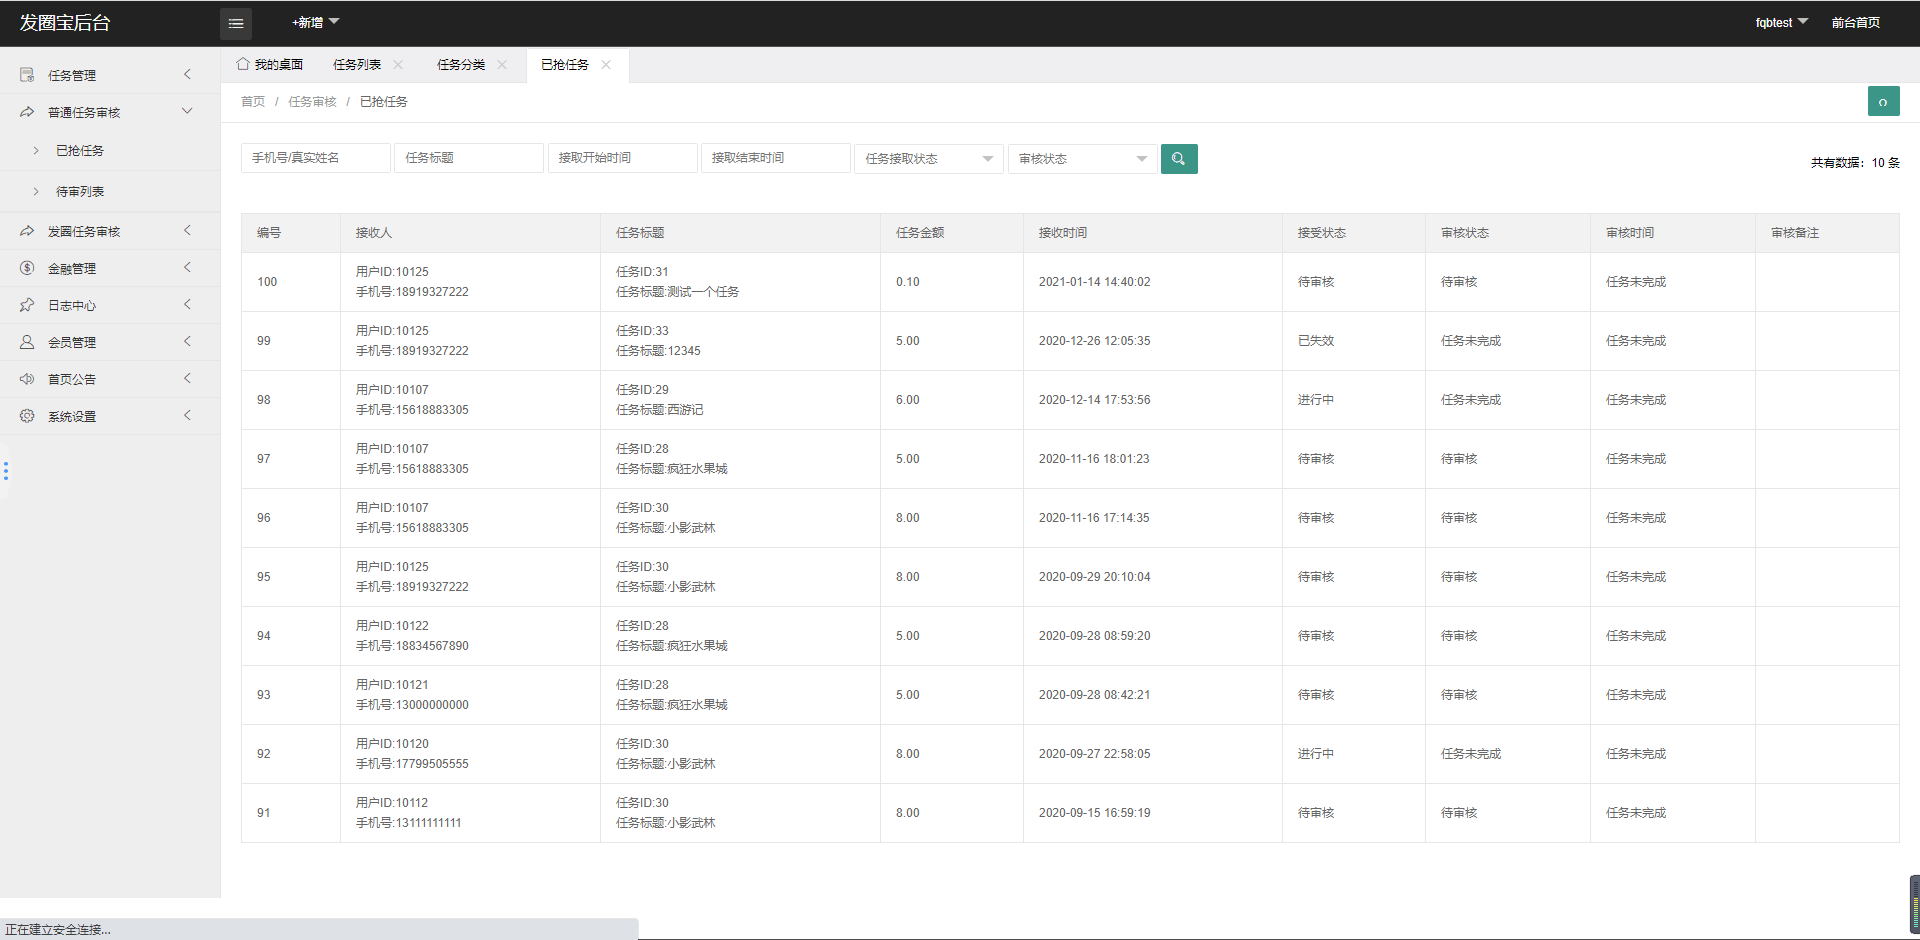1920x940 pixels.
Task: Open the +新增 dropdown menu
Action: (315, 23)
